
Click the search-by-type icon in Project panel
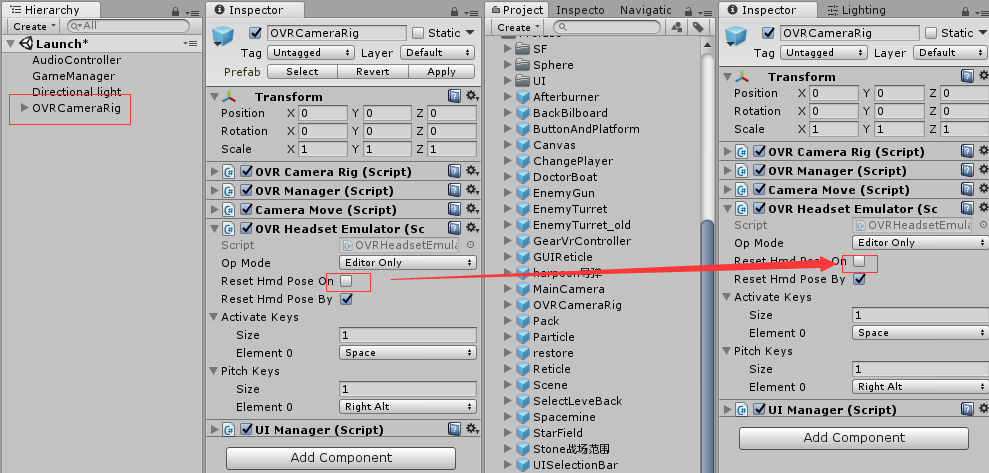click(x=677, y=27)
